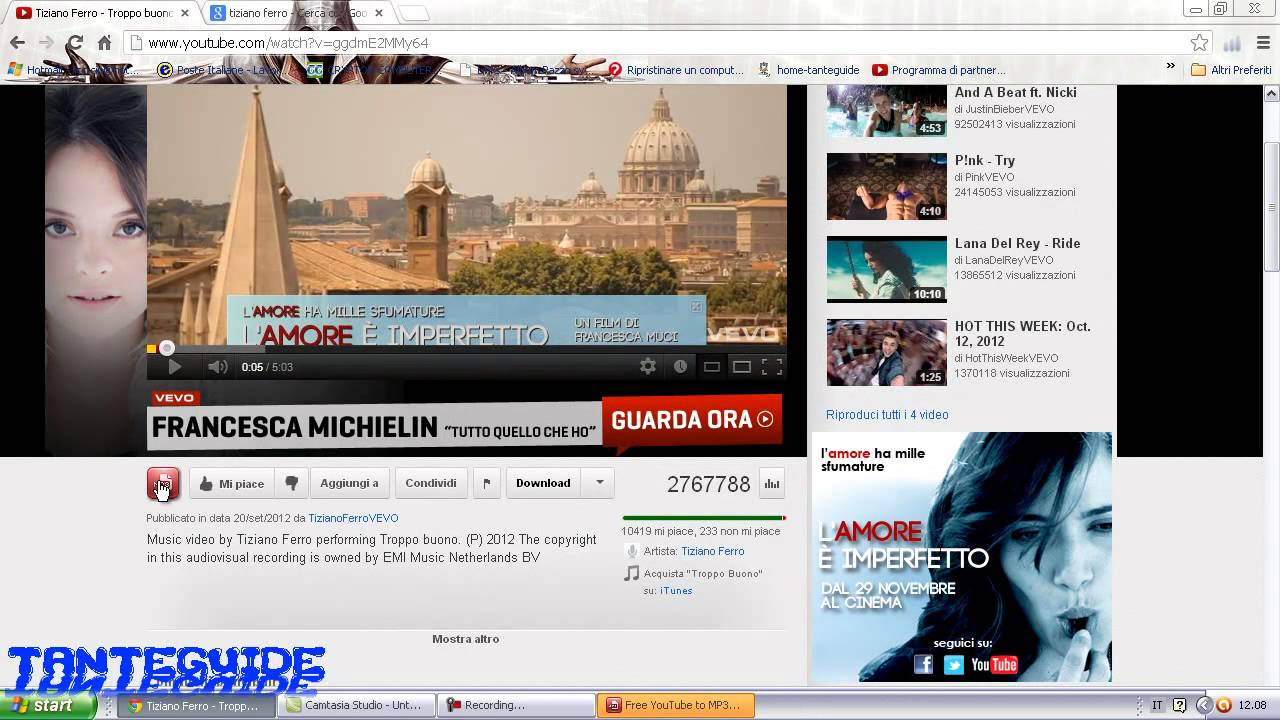
Task: Open a new browser tab
Action: pyautogui.click(x=414, y=13)
